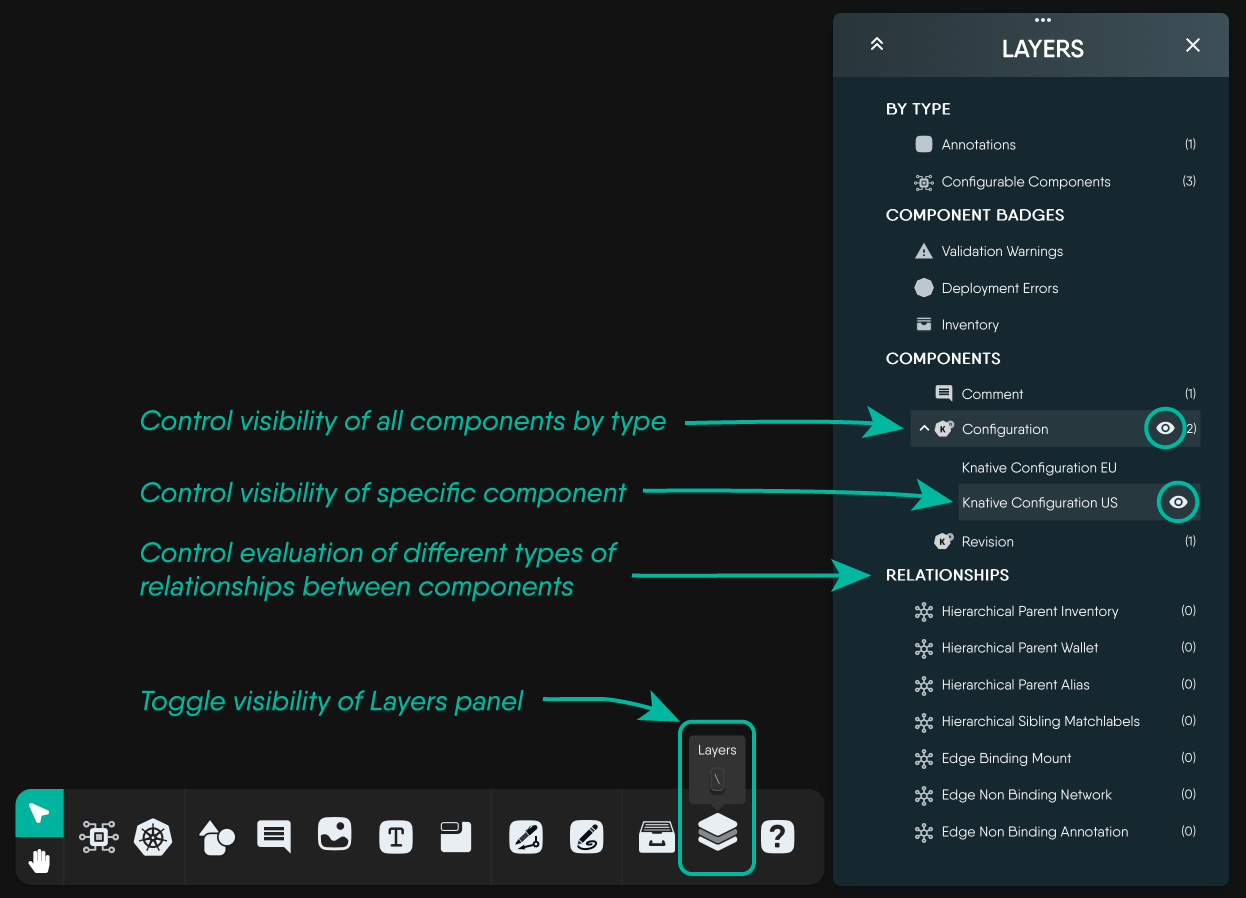Collapse the Configuration group chevron
1246x898 pixels.
pos(923,428)
